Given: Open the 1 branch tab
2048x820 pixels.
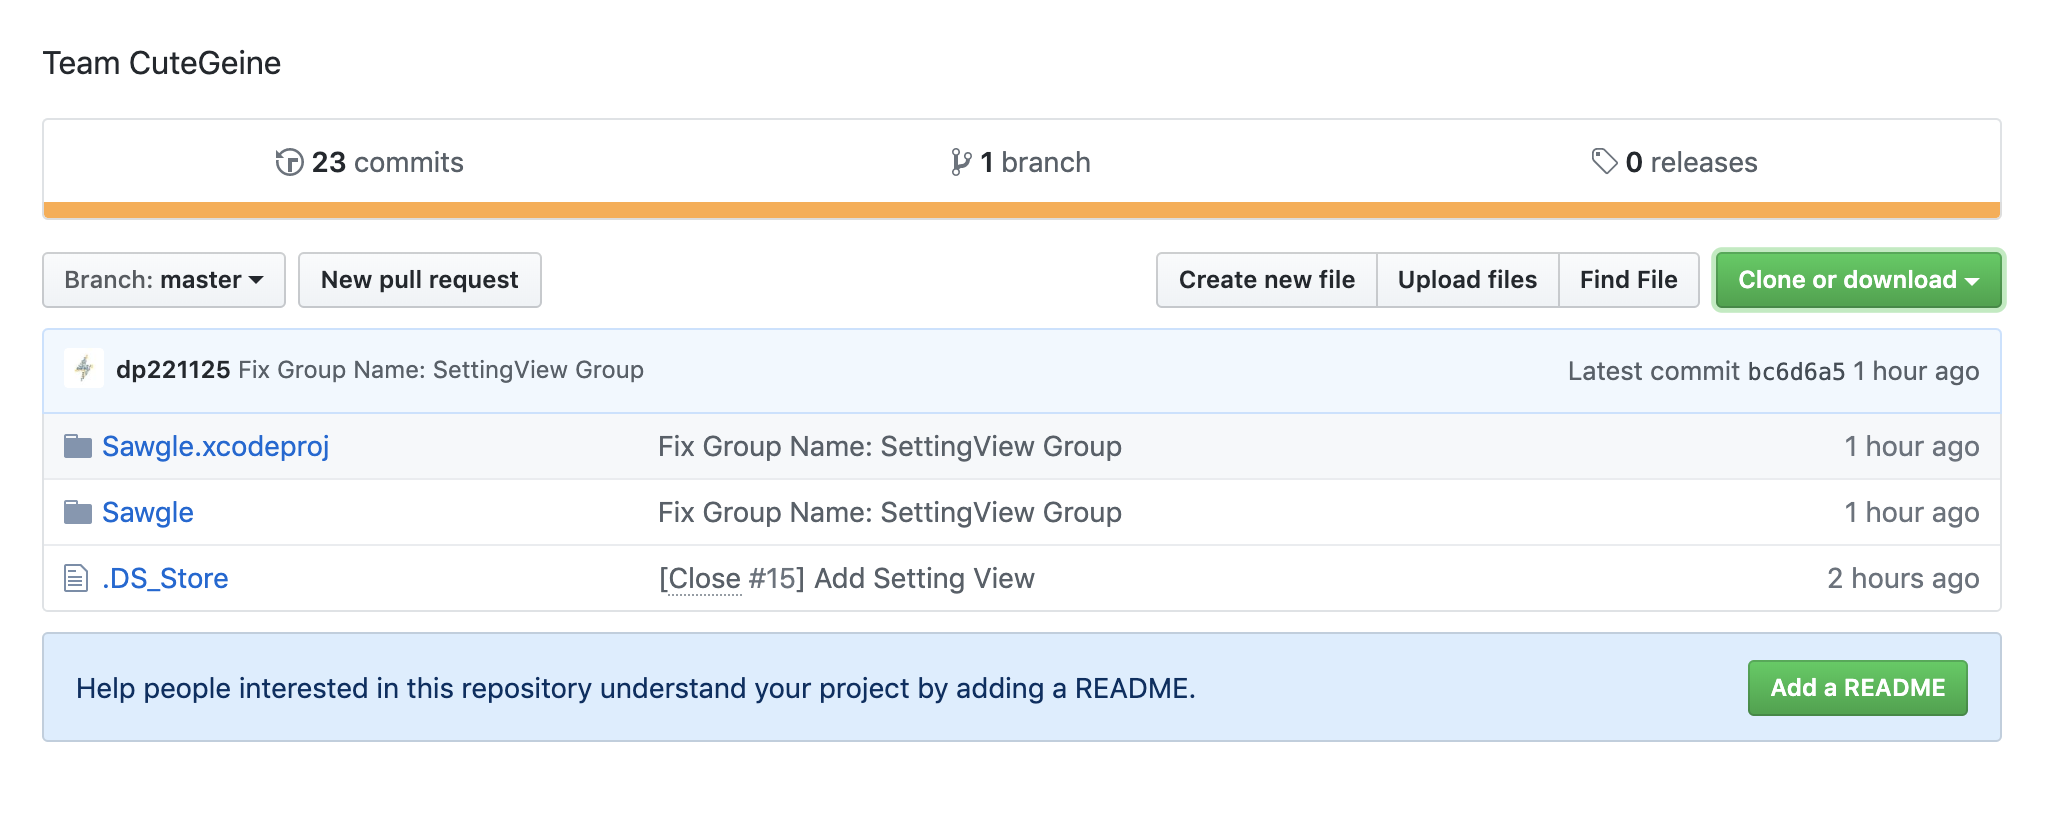Looking at the screenshot, I should [x=1022, y=162].
